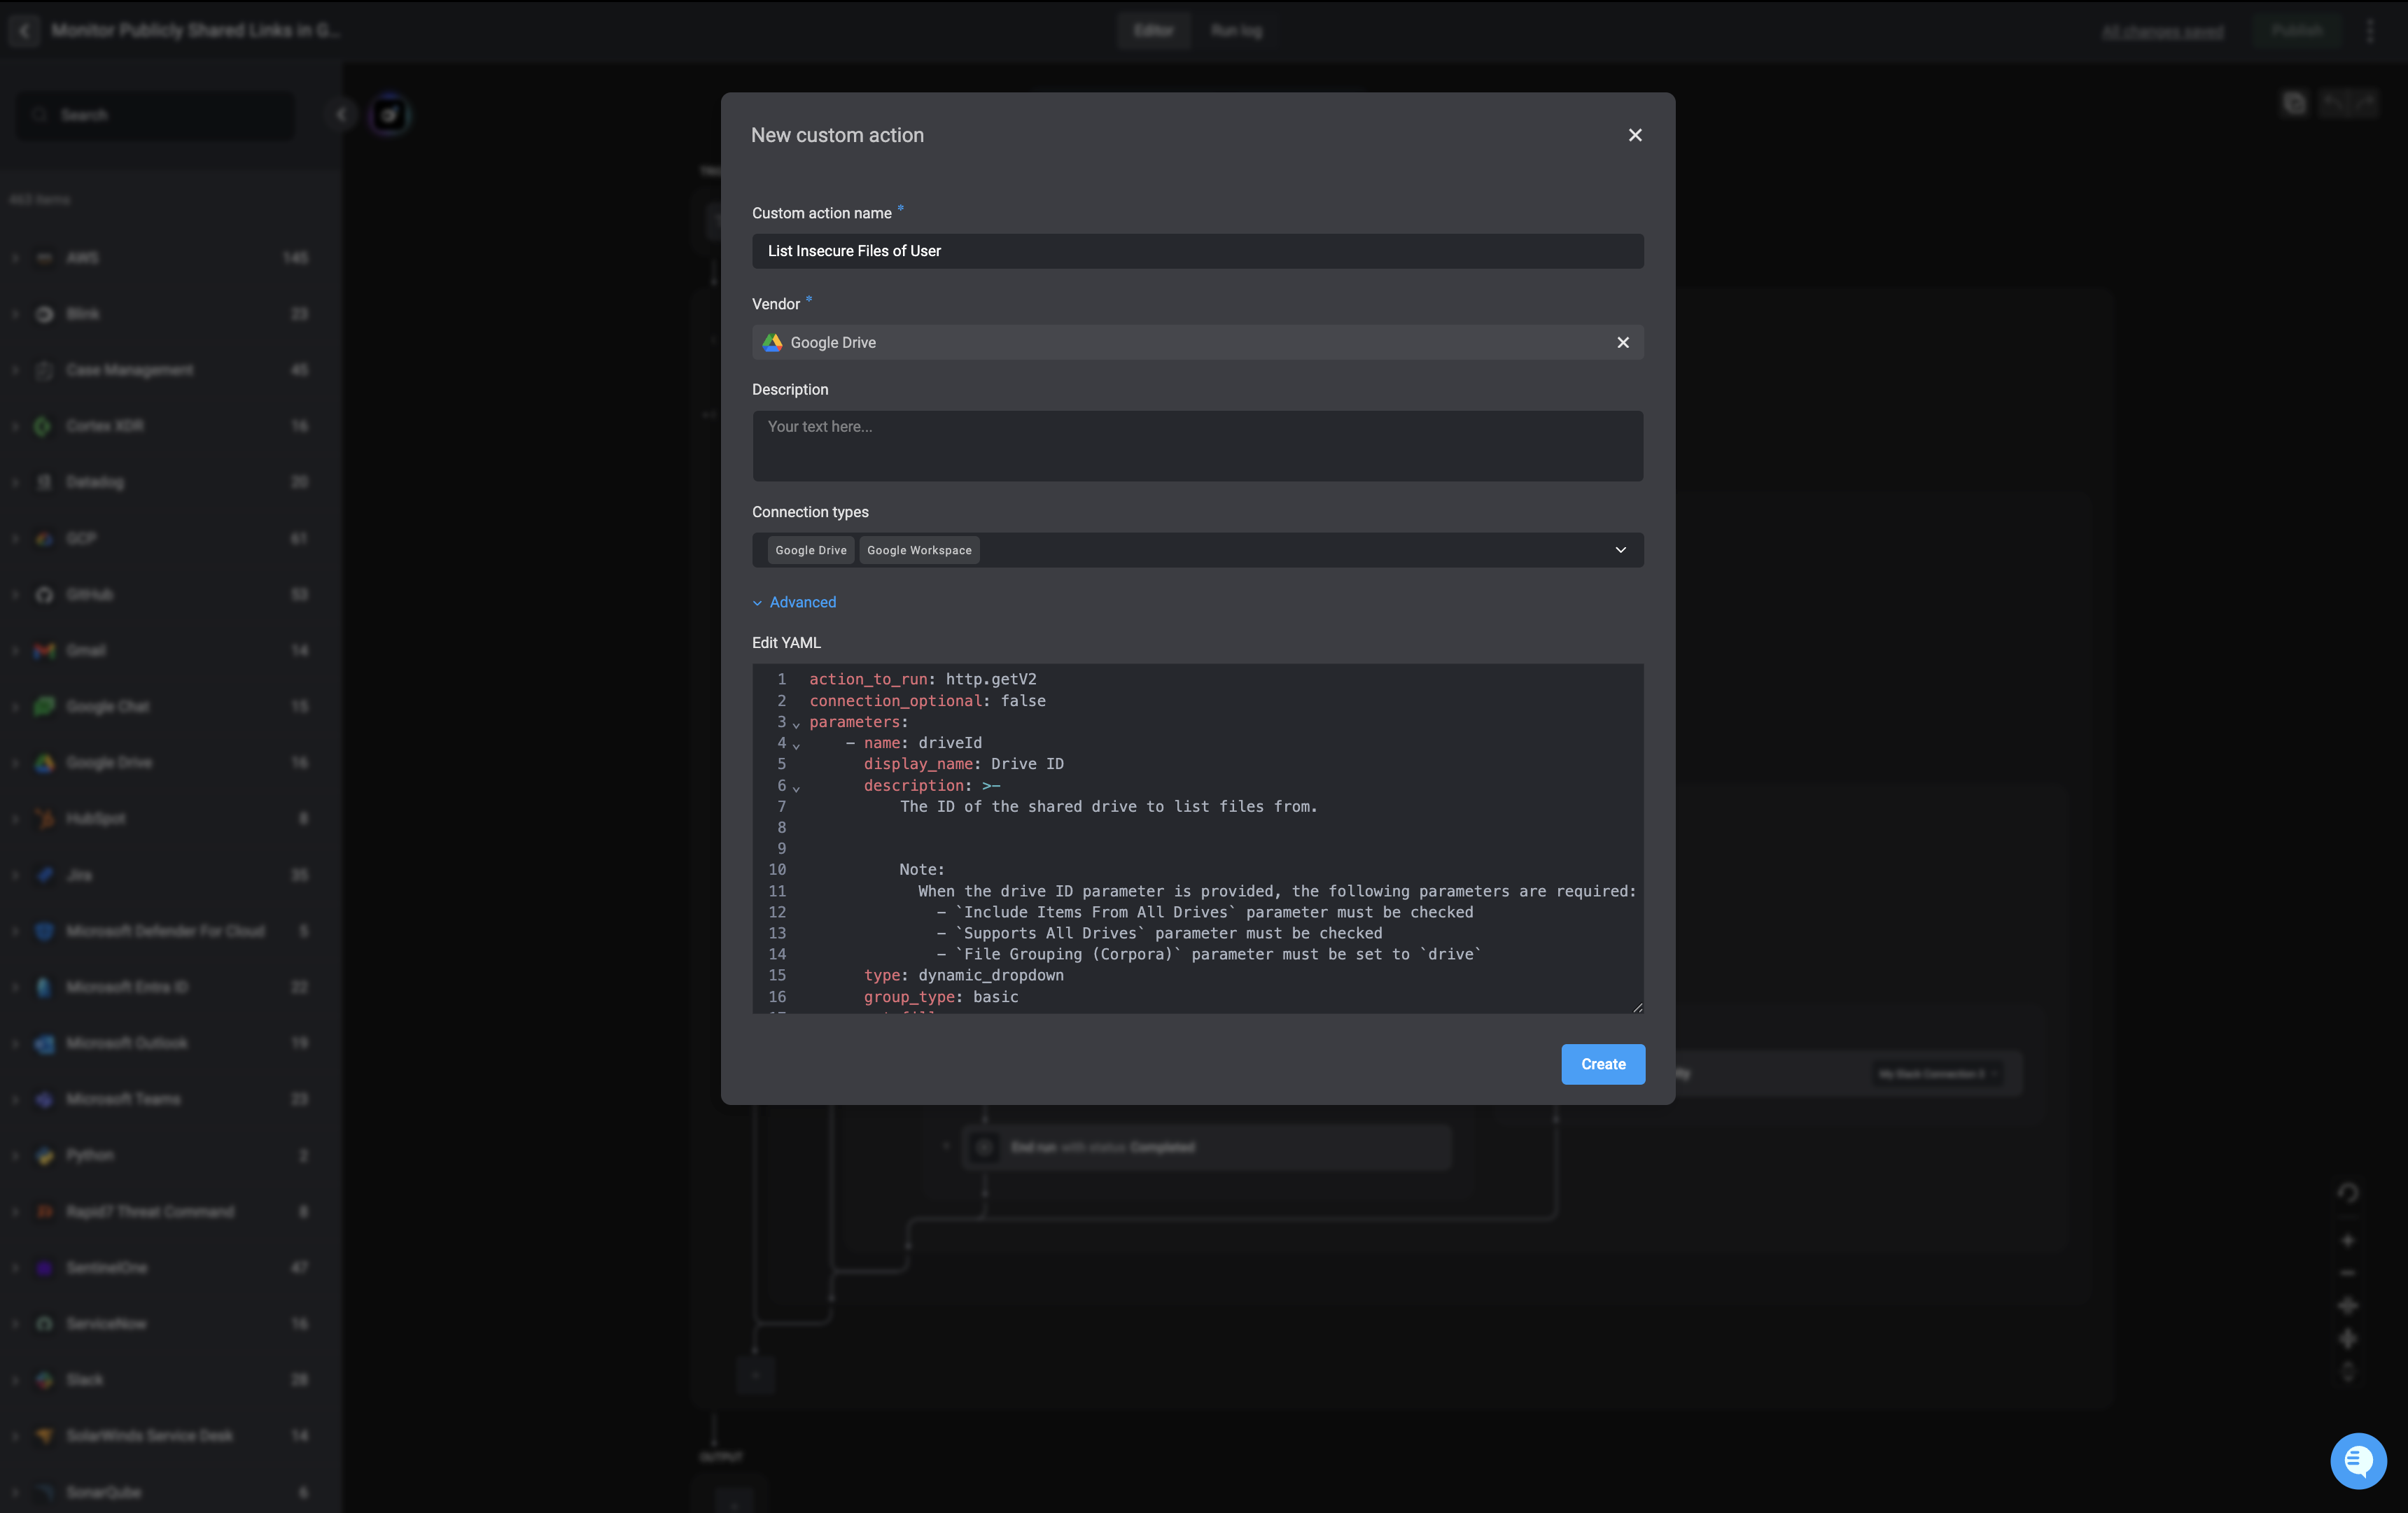This screenshot has height=1513, width=2408.
Task: Collapse YAML line 4 name fold arrow
Action: (796, 745)
